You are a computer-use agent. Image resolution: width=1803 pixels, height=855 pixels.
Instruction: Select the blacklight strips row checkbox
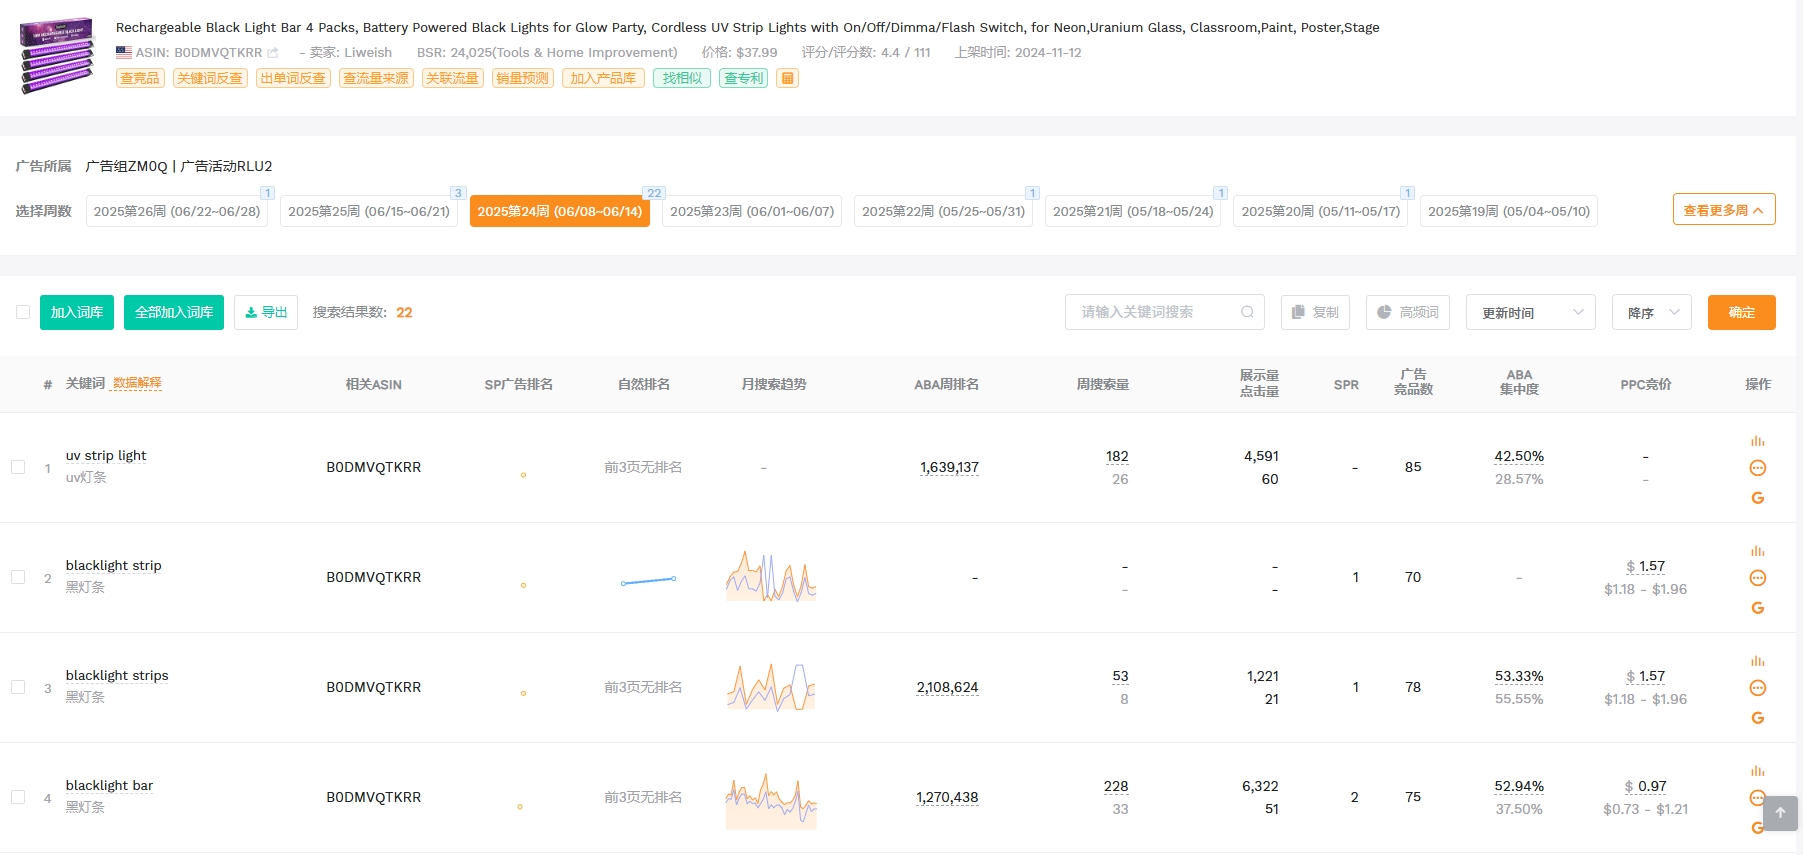tap(18, 687)
